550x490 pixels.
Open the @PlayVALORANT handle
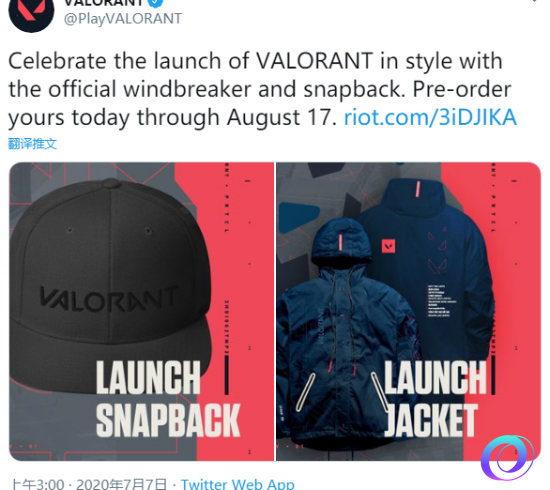(x=123, y=19)
